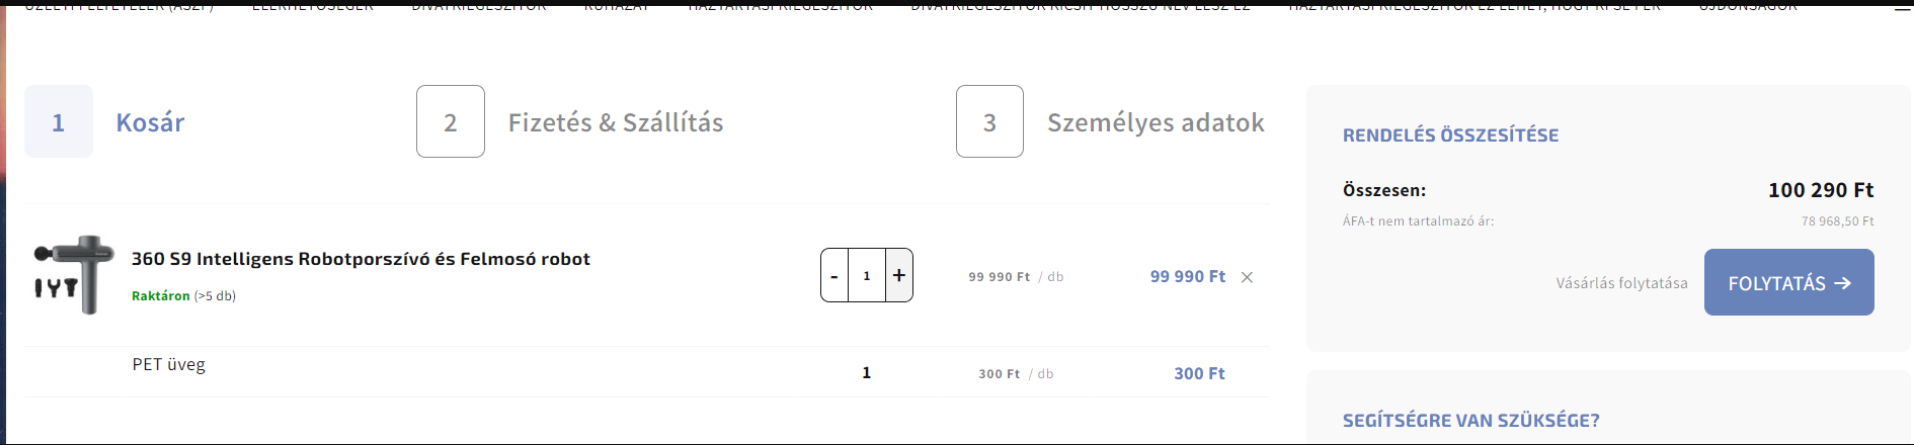1914x445 pixels.
Task: Click the Vásárlás folytatása link
Action: [1621, 283]
